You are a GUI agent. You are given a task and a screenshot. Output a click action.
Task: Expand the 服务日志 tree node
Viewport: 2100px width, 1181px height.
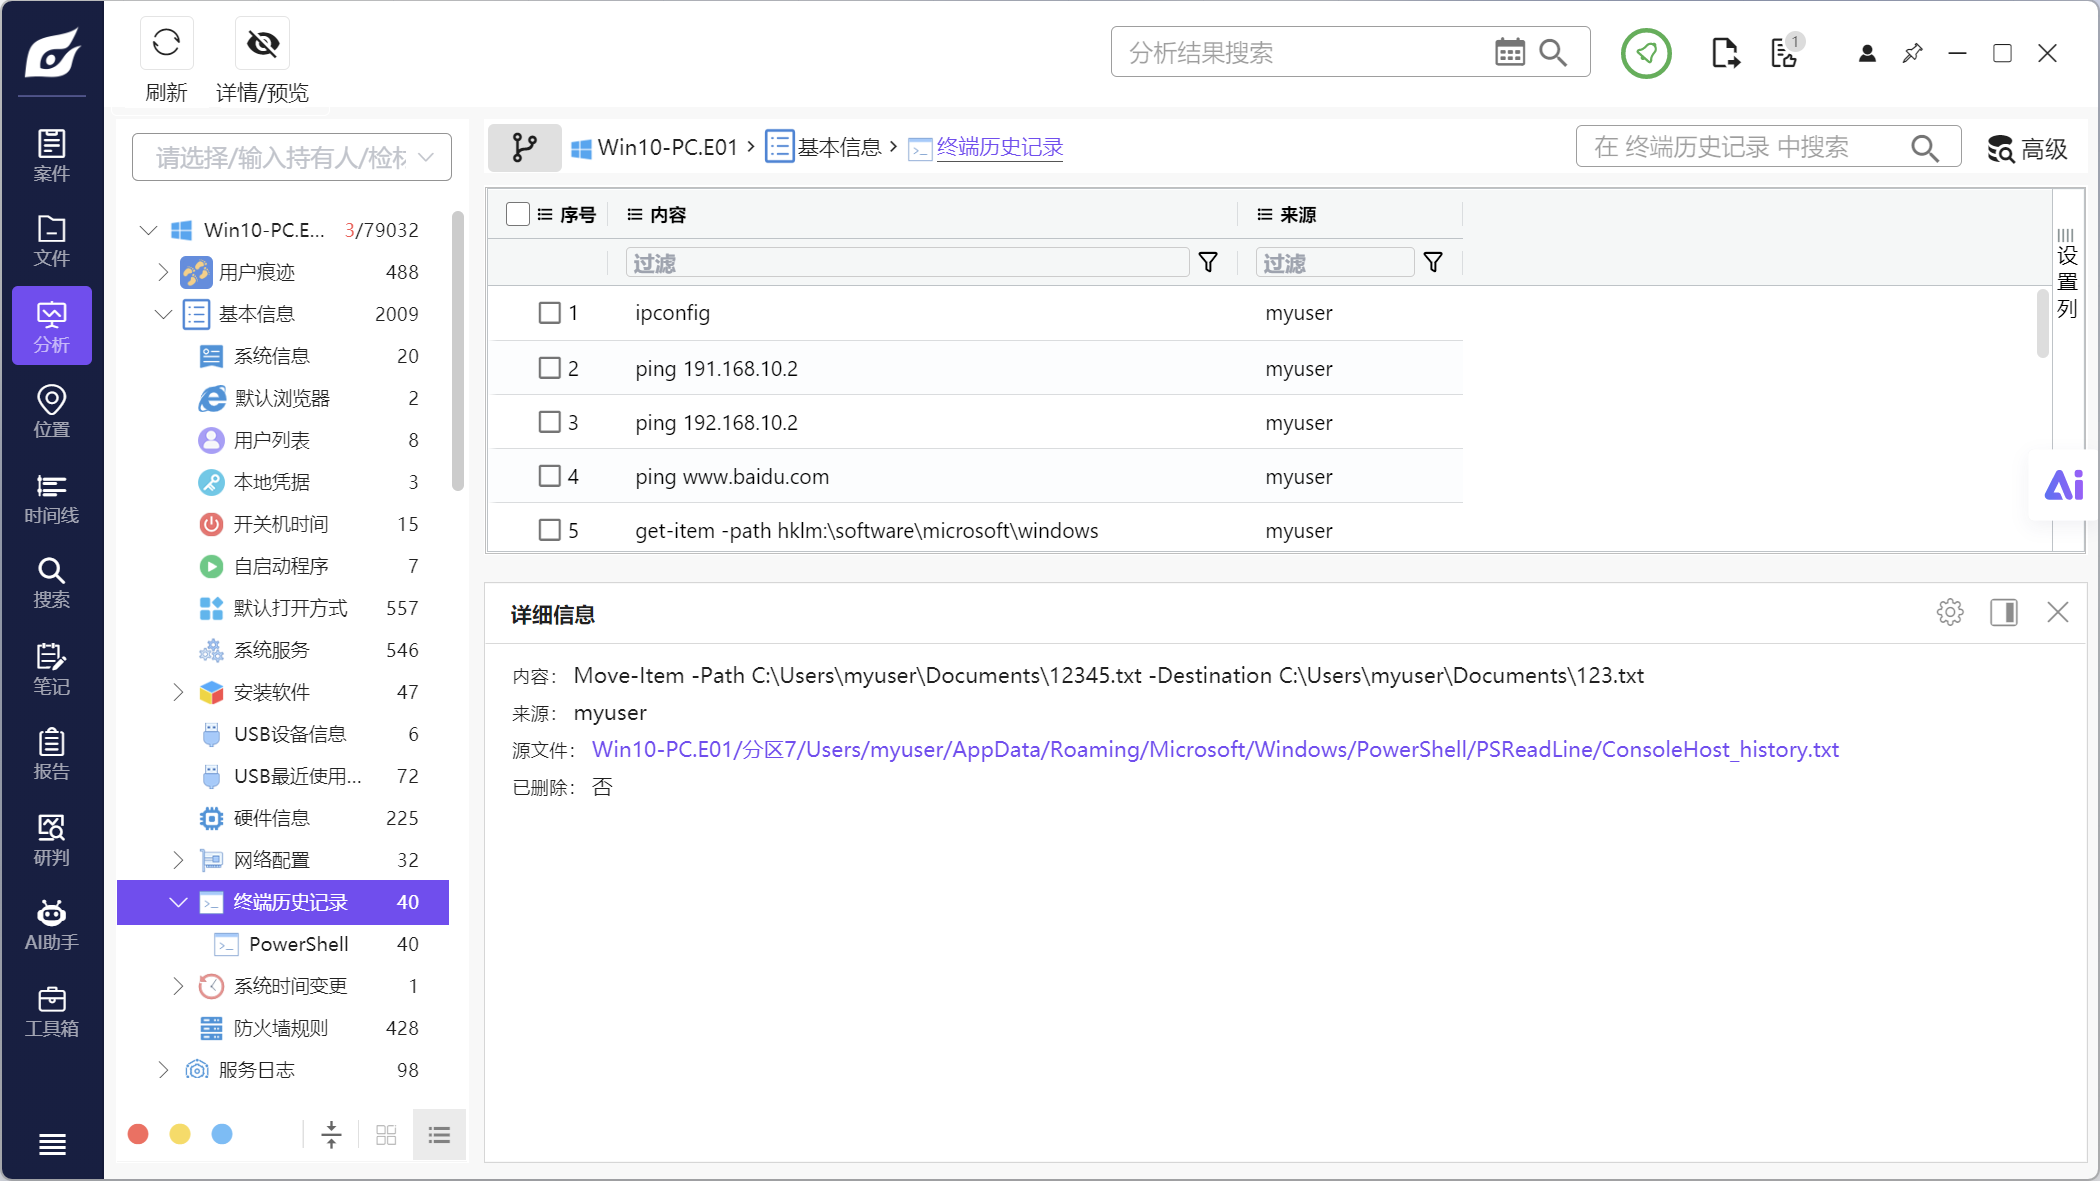click(163, 1070)
